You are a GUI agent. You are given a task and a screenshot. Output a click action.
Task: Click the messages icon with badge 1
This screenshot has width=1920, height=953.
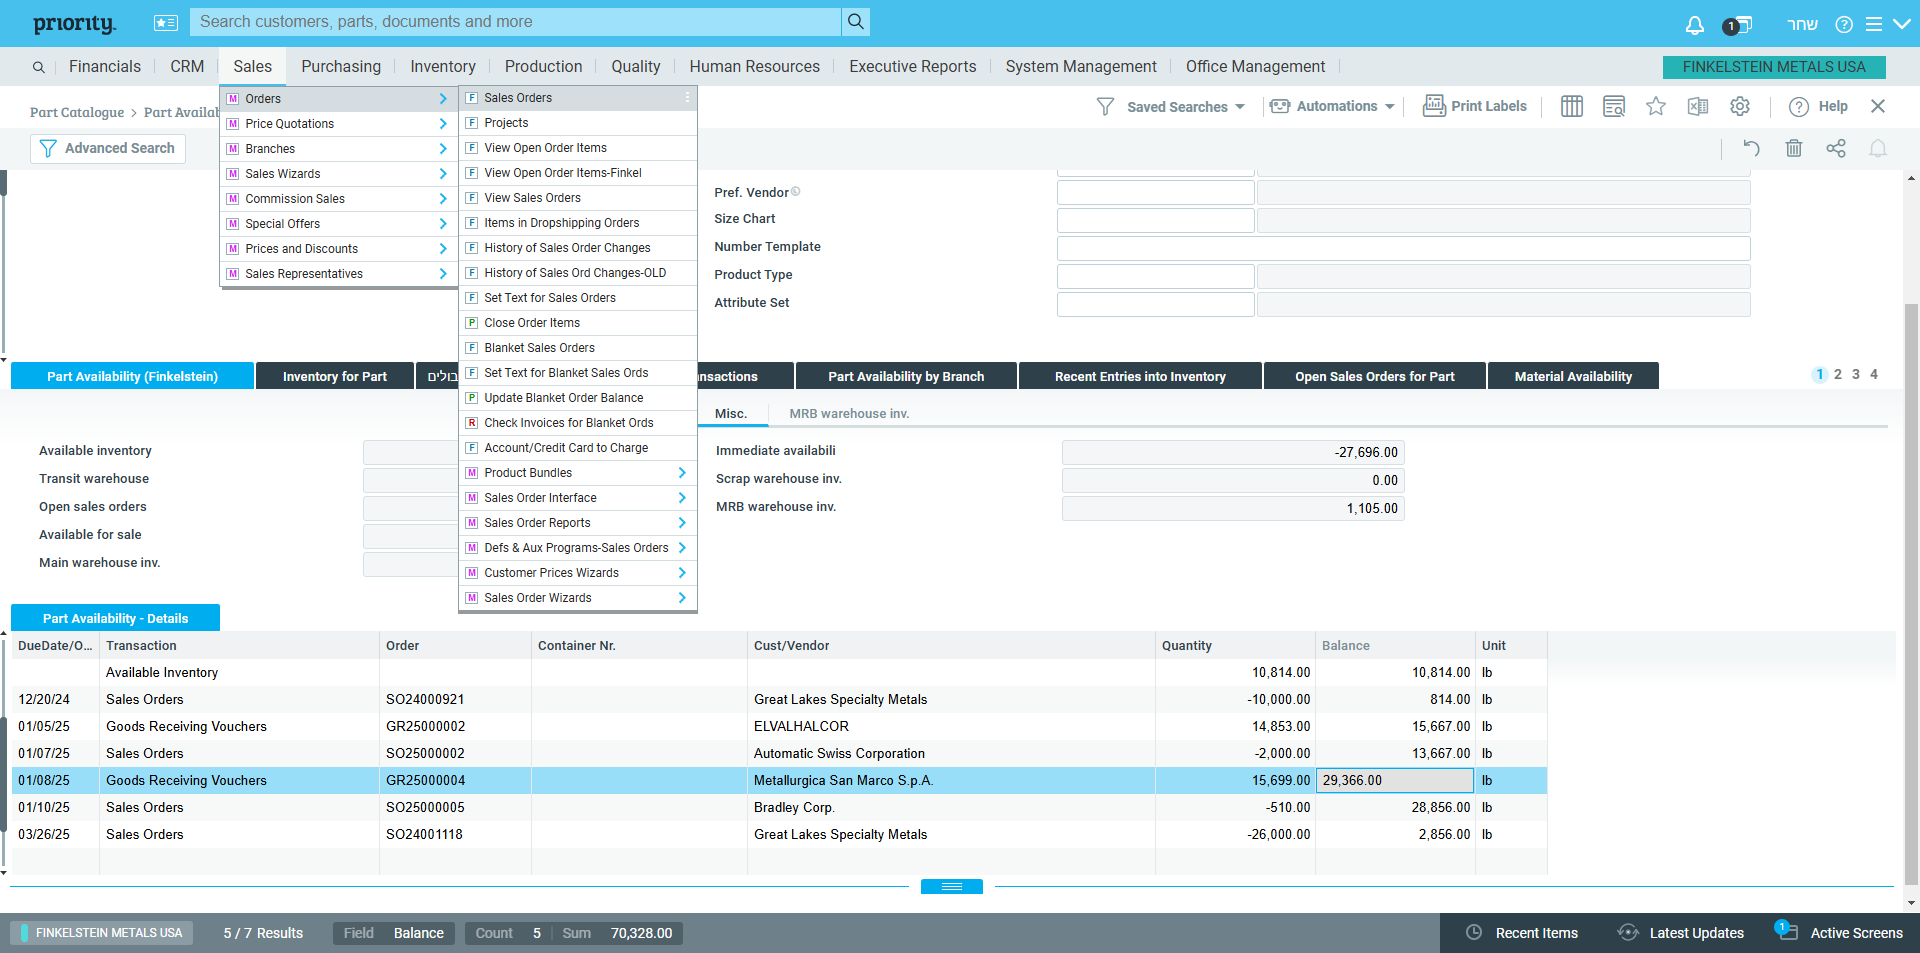coord(1737,25)
